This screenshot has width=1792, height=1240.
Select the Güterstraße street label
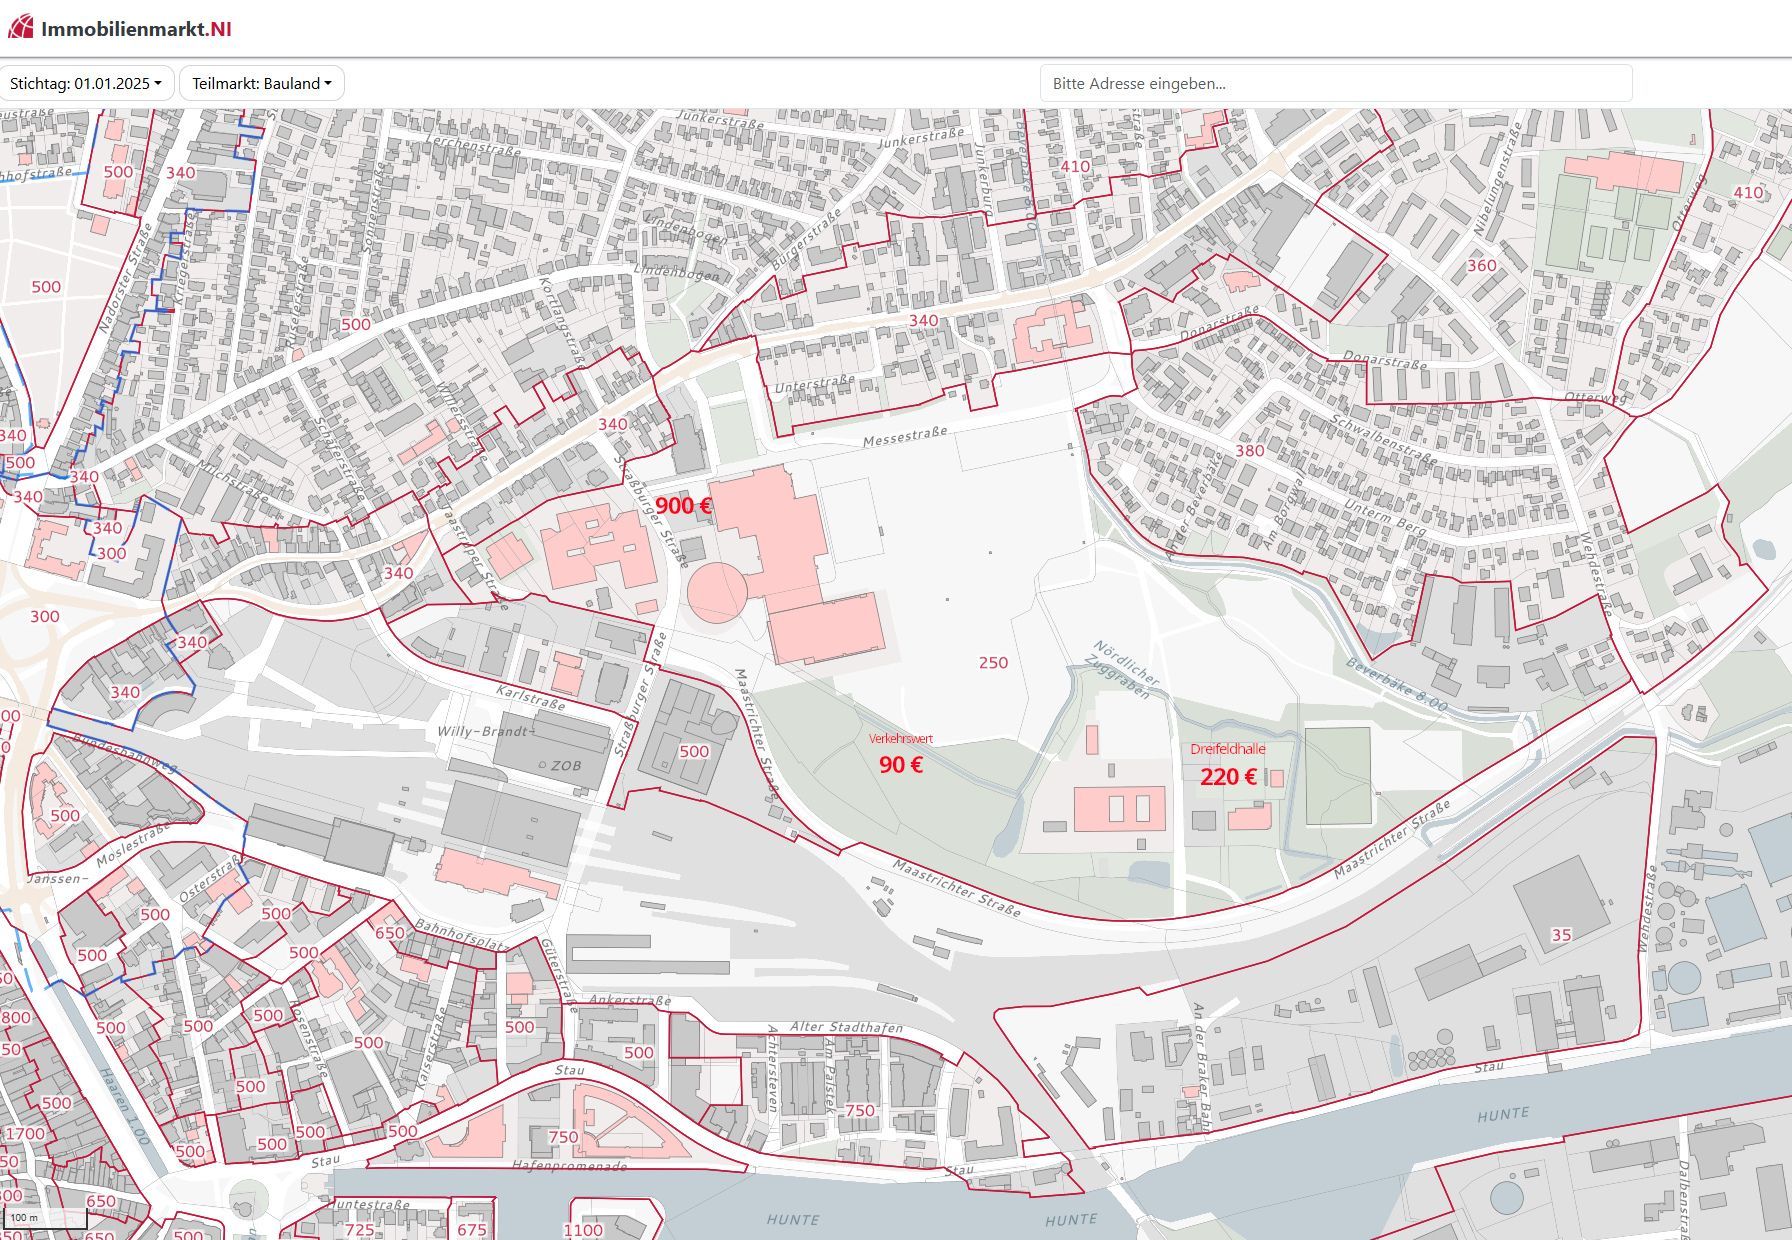560,975
